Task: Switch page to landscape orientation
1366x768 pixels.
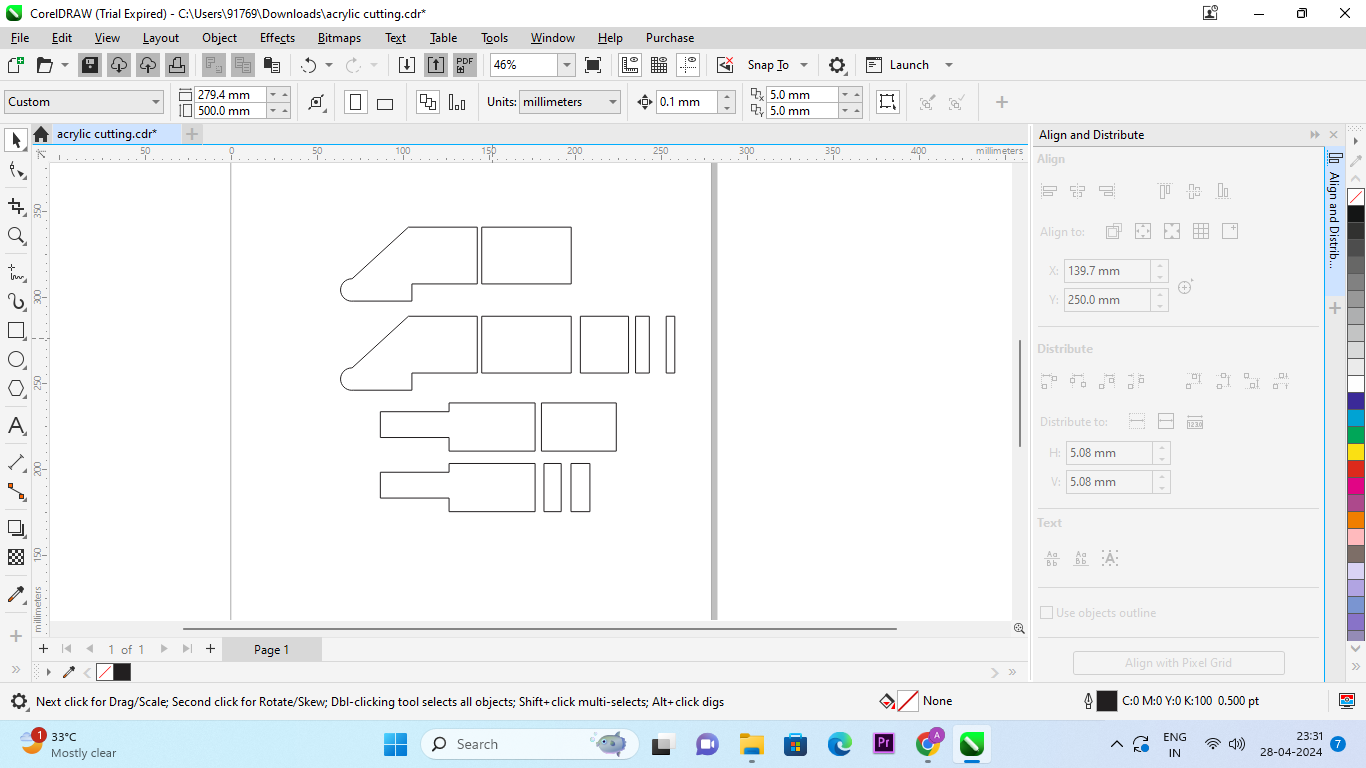Action: coord(385,102)
